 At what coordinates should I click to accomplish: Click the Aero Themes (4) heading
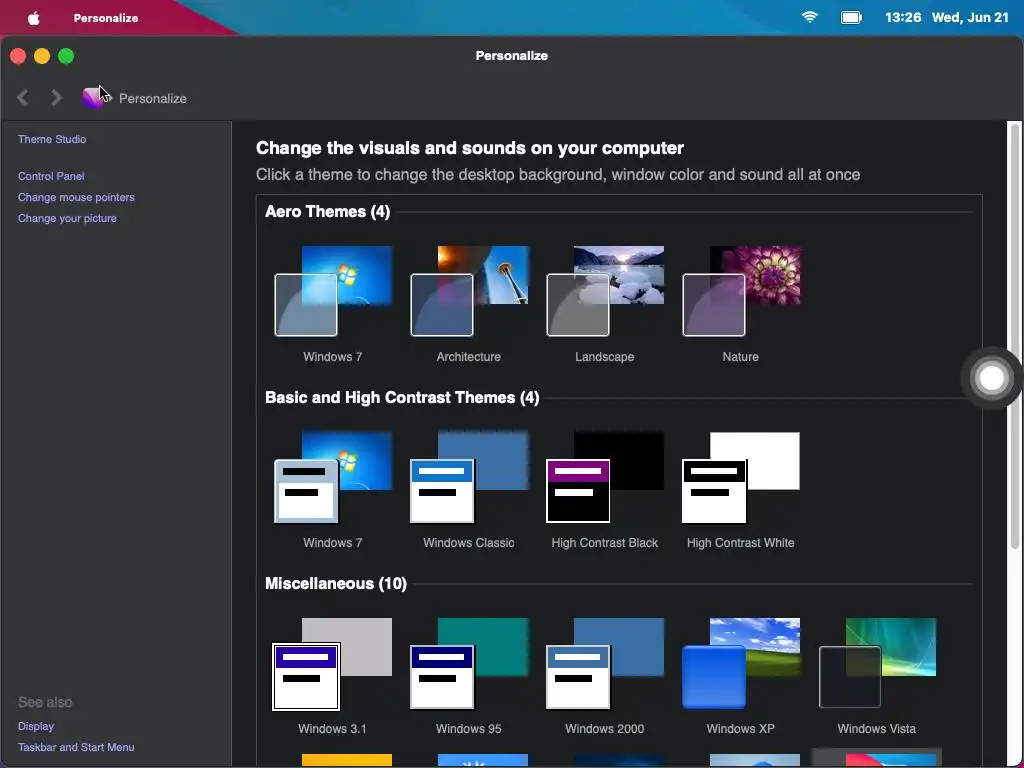point(328,212)
